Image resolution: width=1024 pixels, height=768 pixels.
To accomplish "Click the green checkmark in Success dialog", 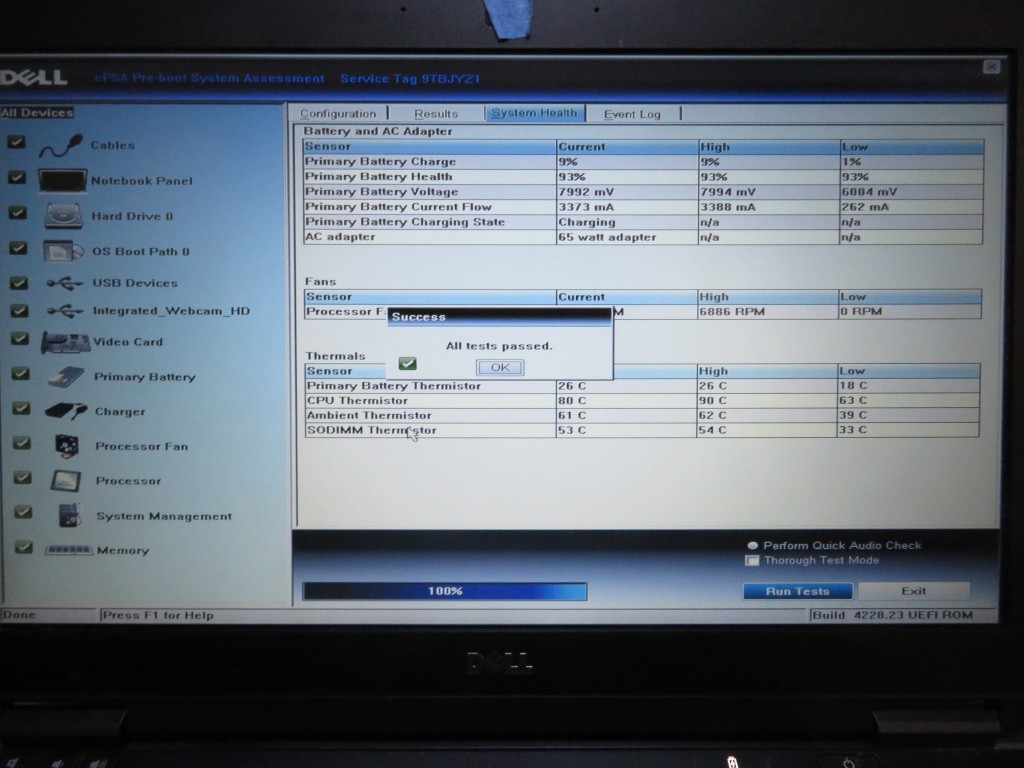I will click(408, 364).
